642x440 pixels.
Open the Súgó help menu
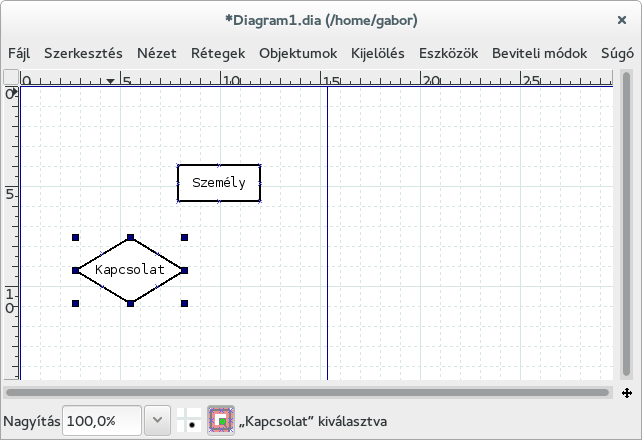pyautogui.click(x=617, y=53)
